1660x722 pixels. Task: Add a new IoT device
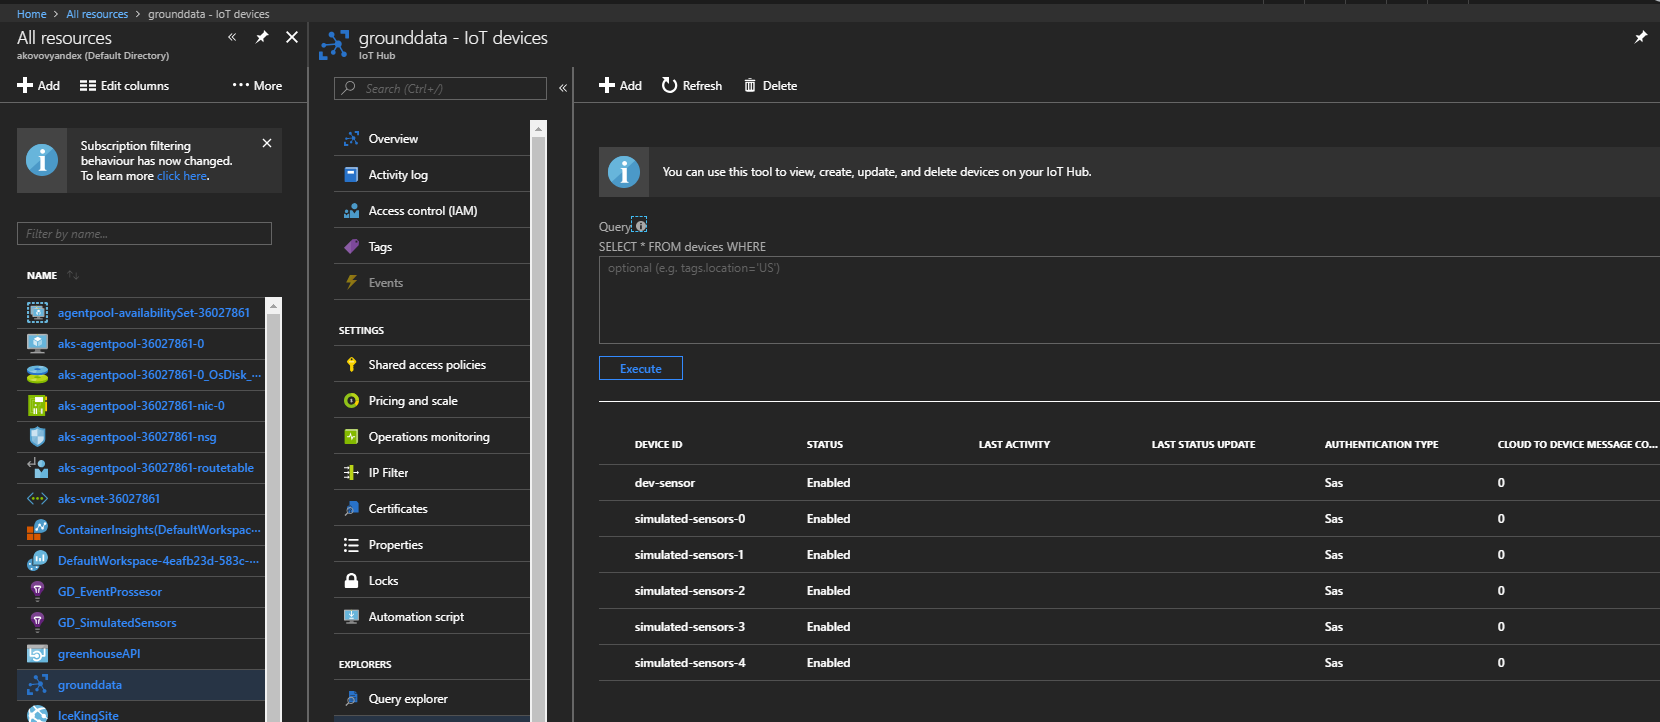pyautogui.click(x=620, y=86)
